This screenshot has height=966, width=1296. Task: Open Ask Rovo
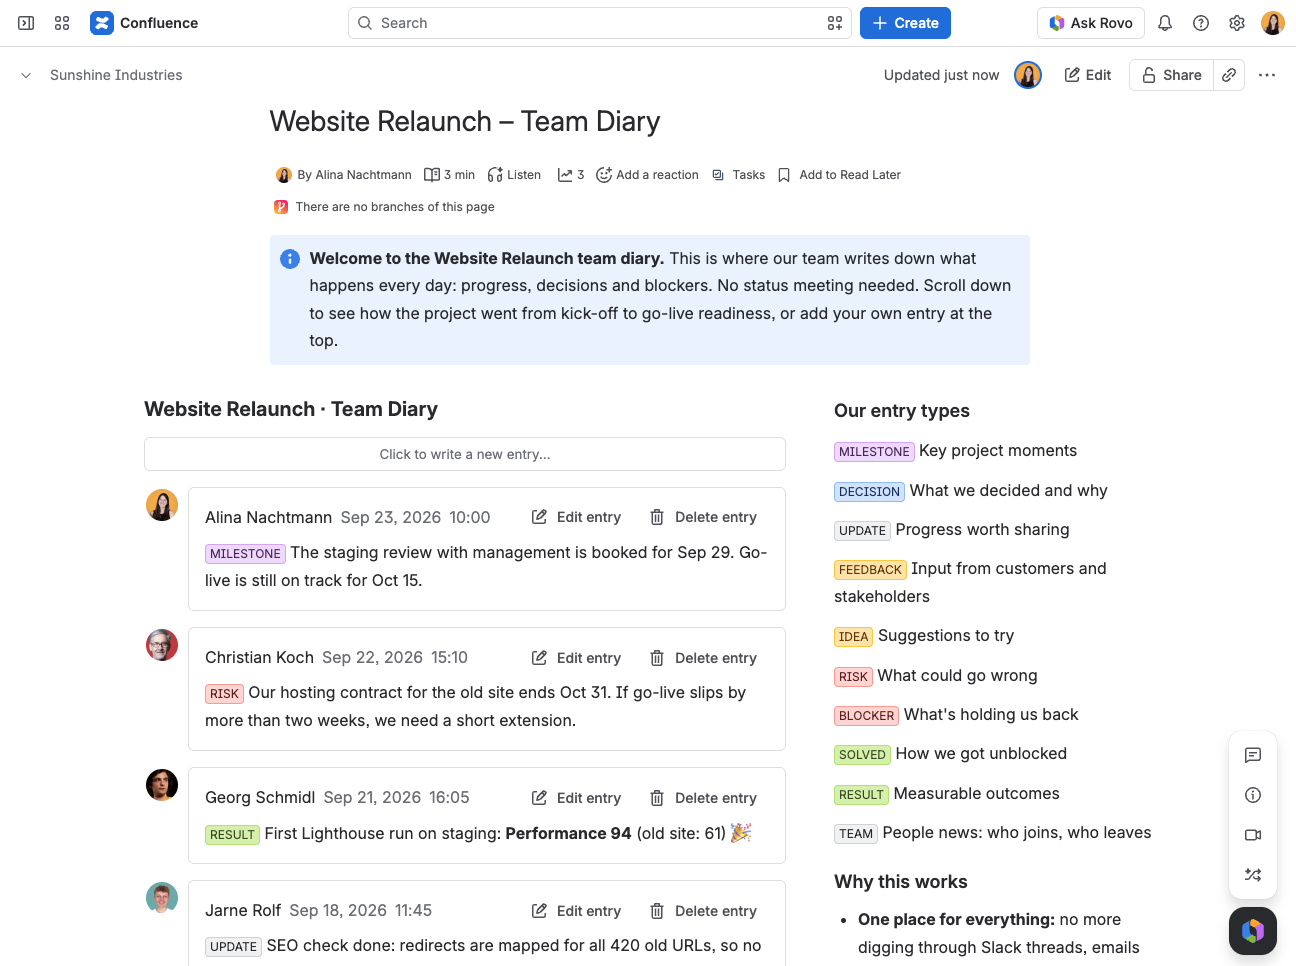pos(1091,23)
